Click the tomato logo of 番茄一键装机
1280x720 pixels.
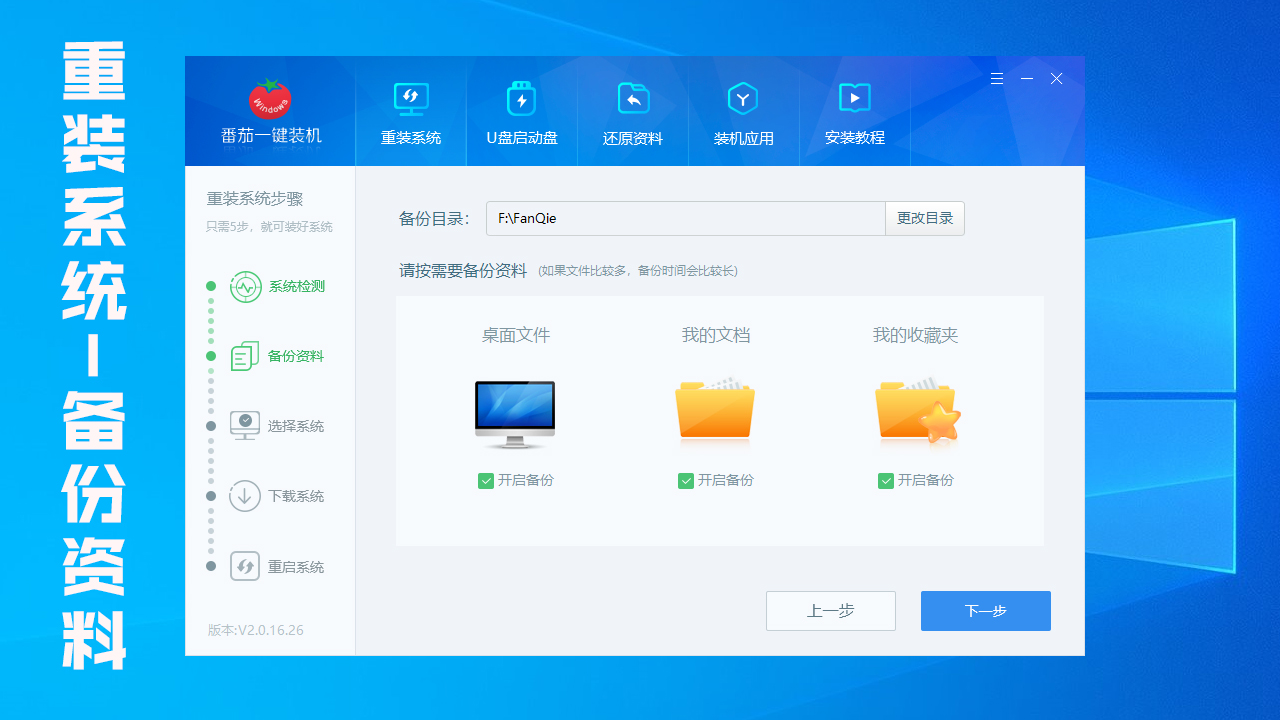coord(270,100)
